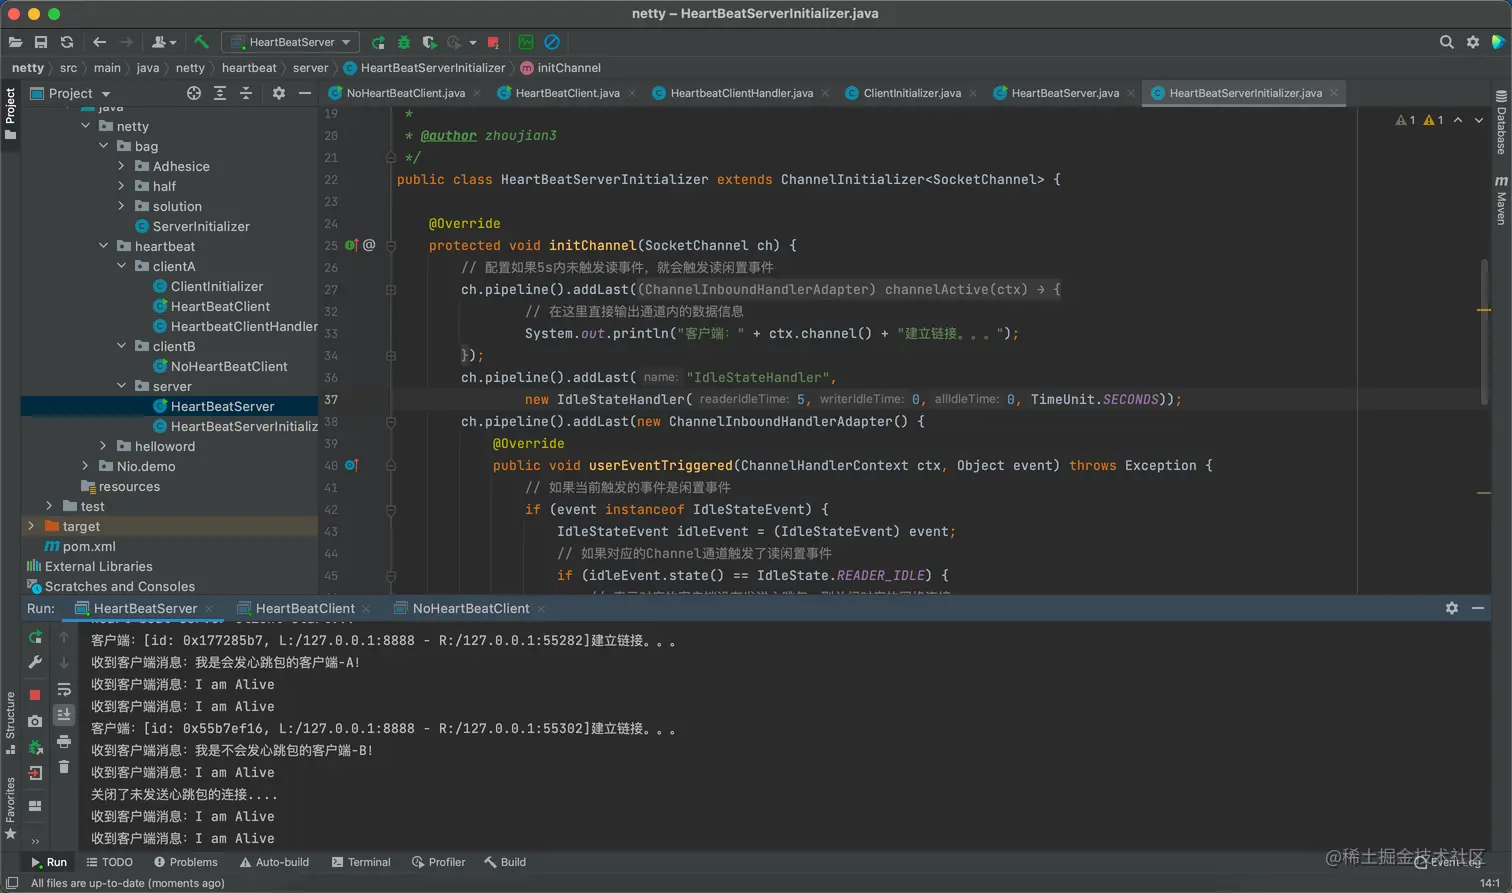
Task: Open the Terminal tool window
Action: pos(361,862)
